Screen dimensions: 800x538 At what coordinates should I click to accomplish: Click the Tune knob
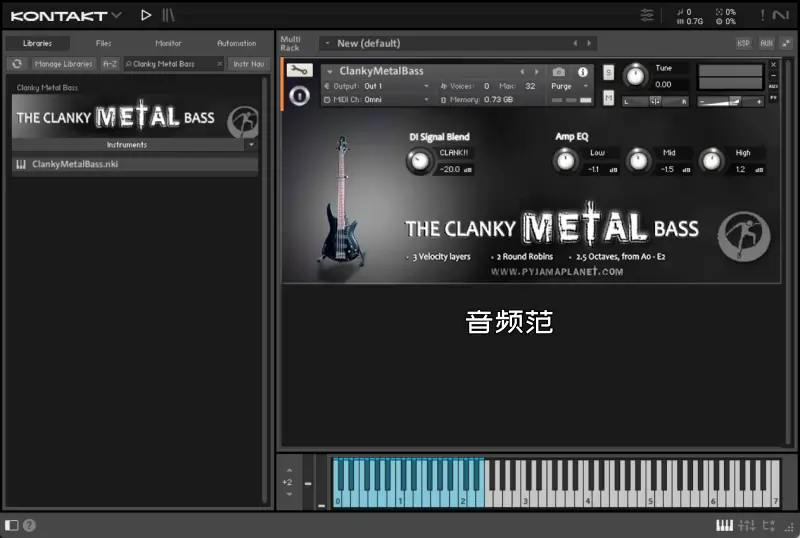click(x=635, y=76)
